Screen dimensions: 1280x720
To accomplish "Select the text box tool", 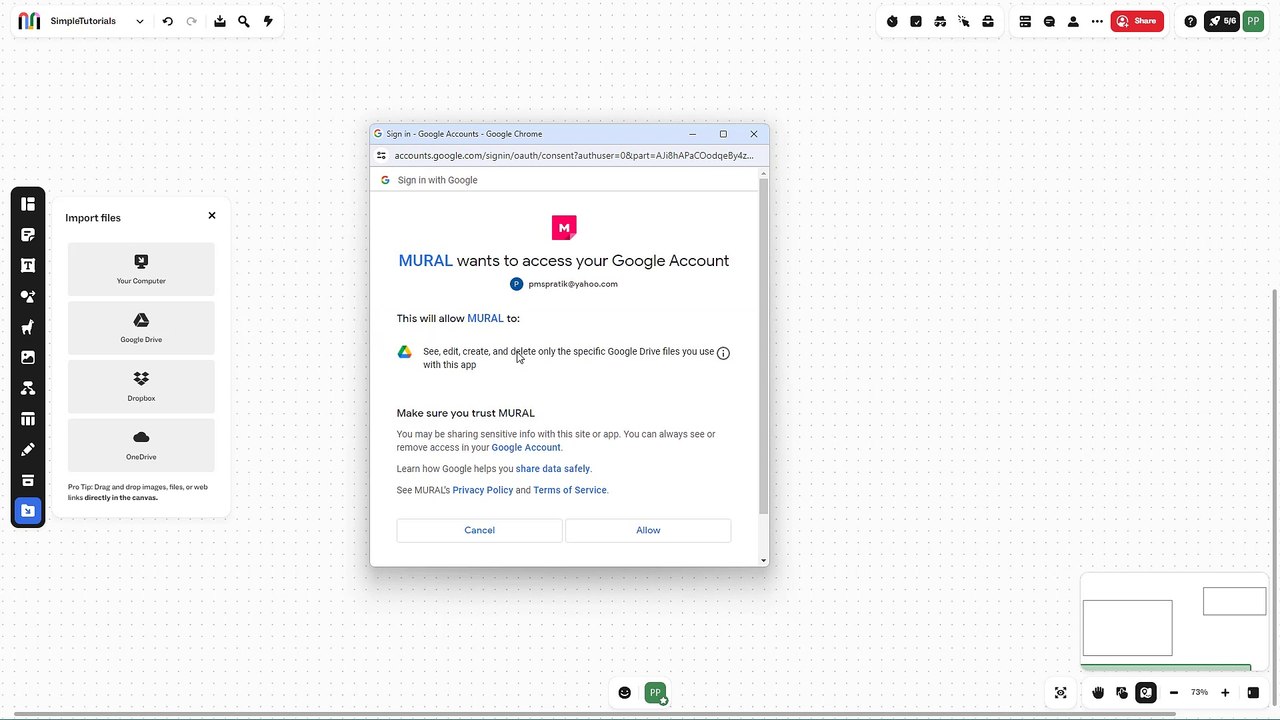I will [x=28, y=265].
